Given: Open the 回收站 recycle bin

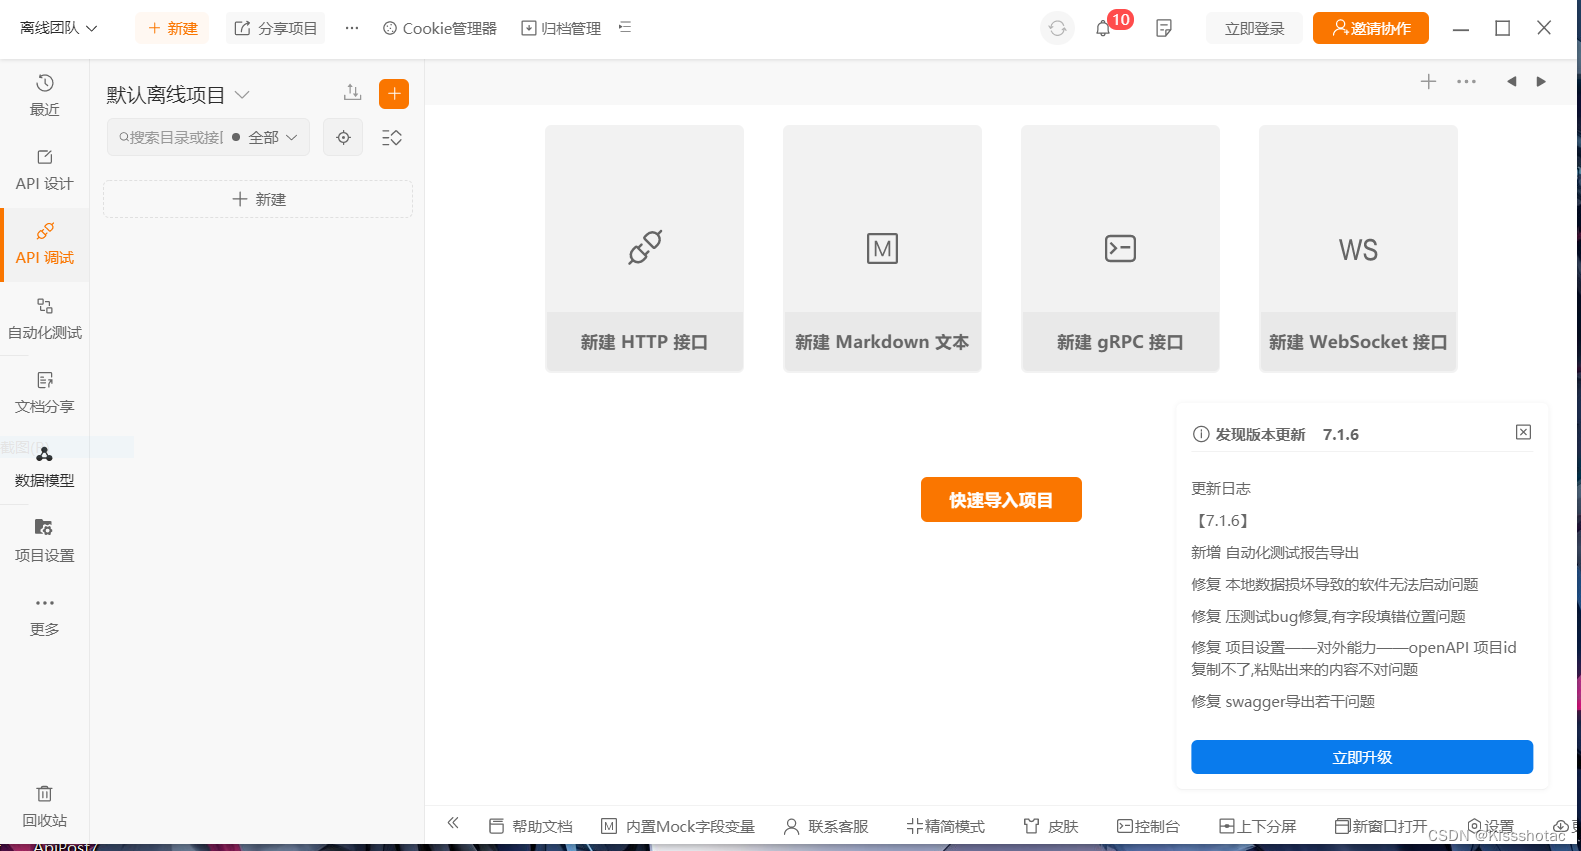Looking at the screenshot, I should tap(44, 807).
